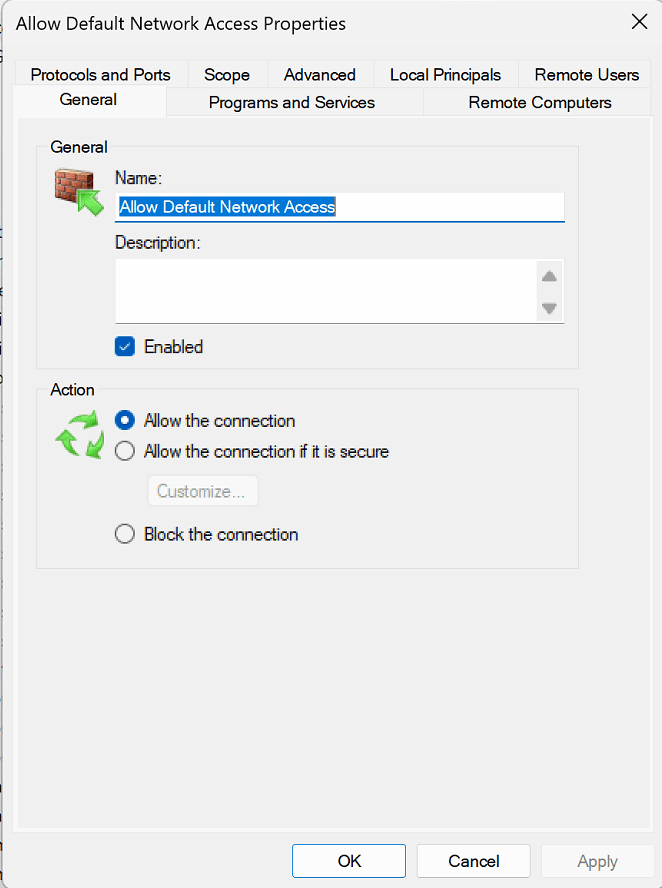This screenshot has height=888, width=662.
Task: Click the Cancel button
Action: click(x=473, y=861)
